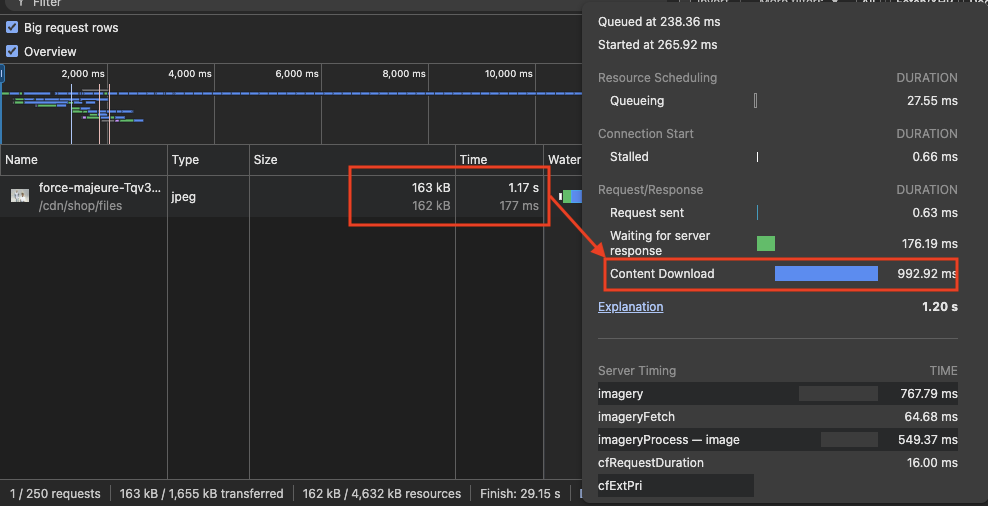988x506 pixels.
Task: Click the 1 / 250 requests status entry
Action: 55,493
